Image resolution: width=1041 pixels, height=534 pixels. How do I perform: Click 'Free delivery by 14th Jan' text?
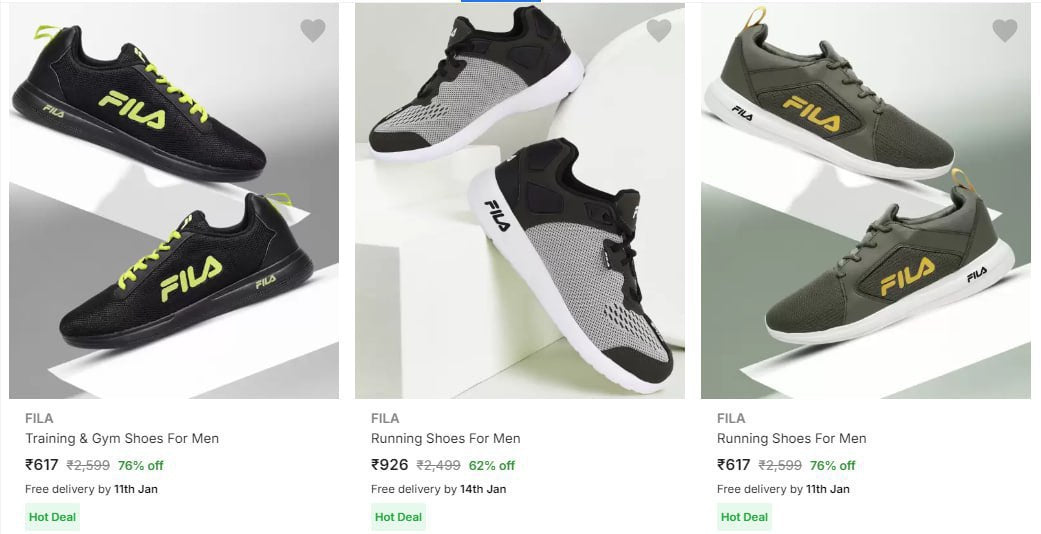438,489
